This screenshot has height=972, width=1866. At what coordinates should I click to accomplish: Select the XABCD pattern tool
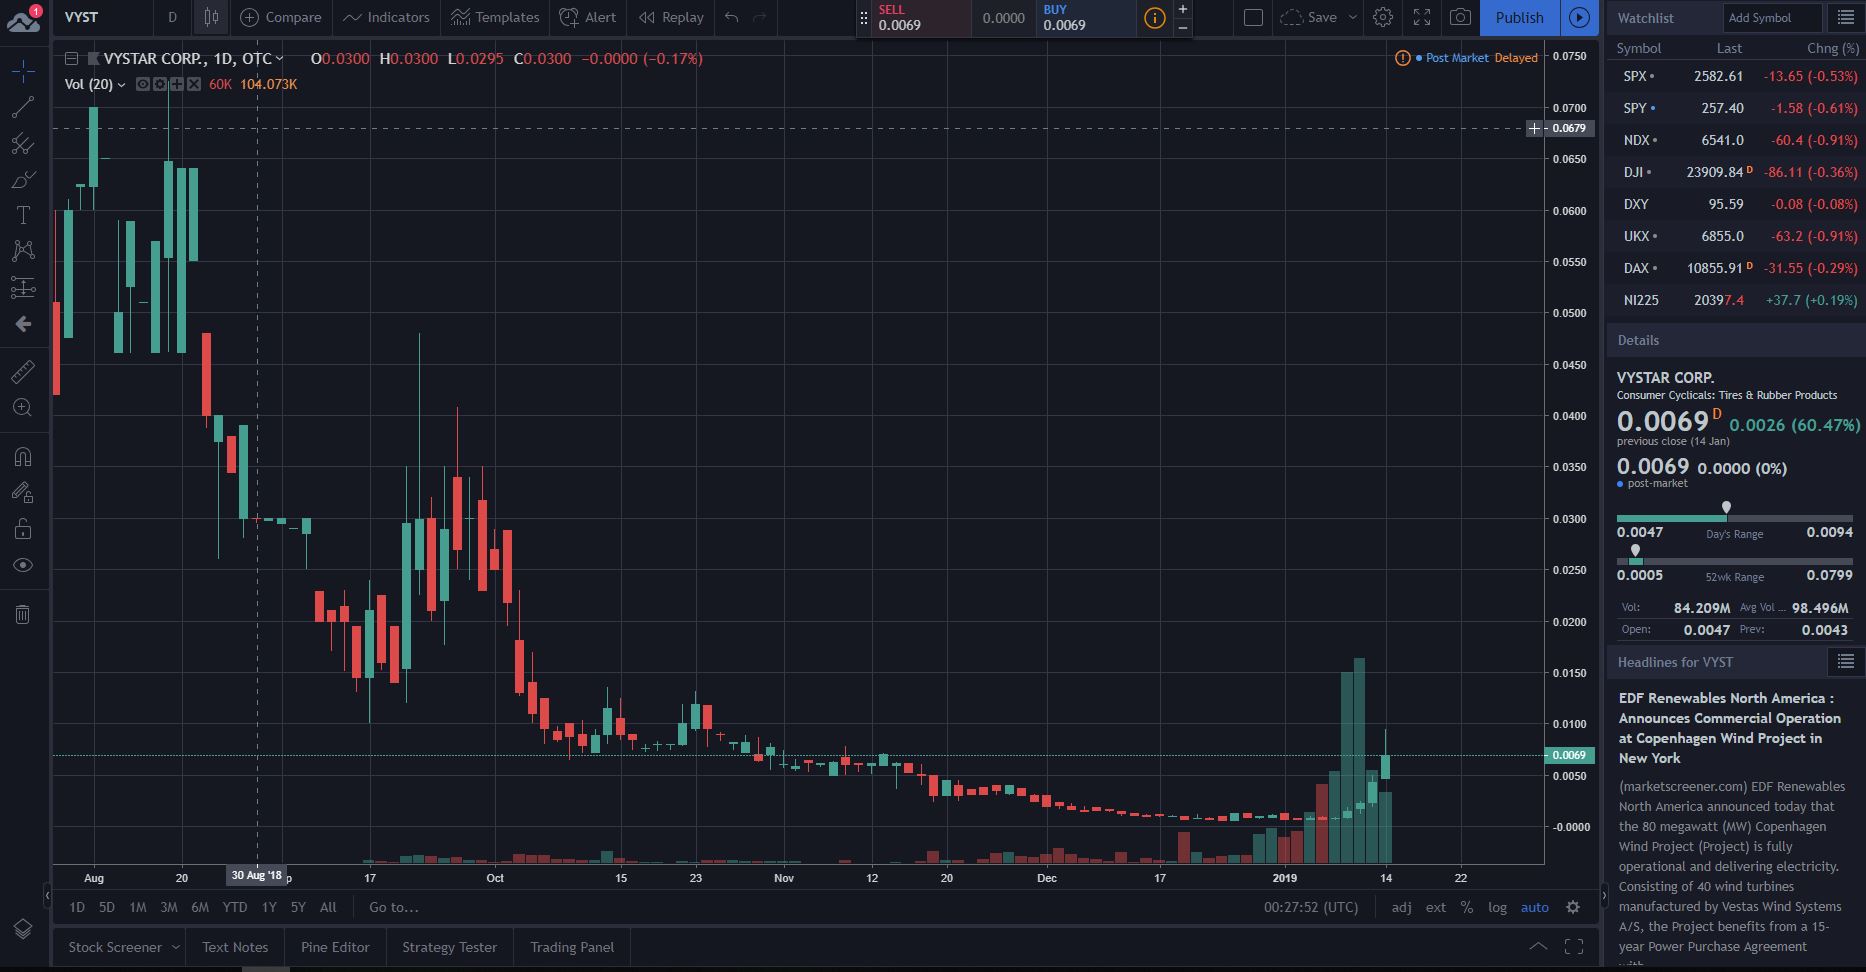point(23,251)
